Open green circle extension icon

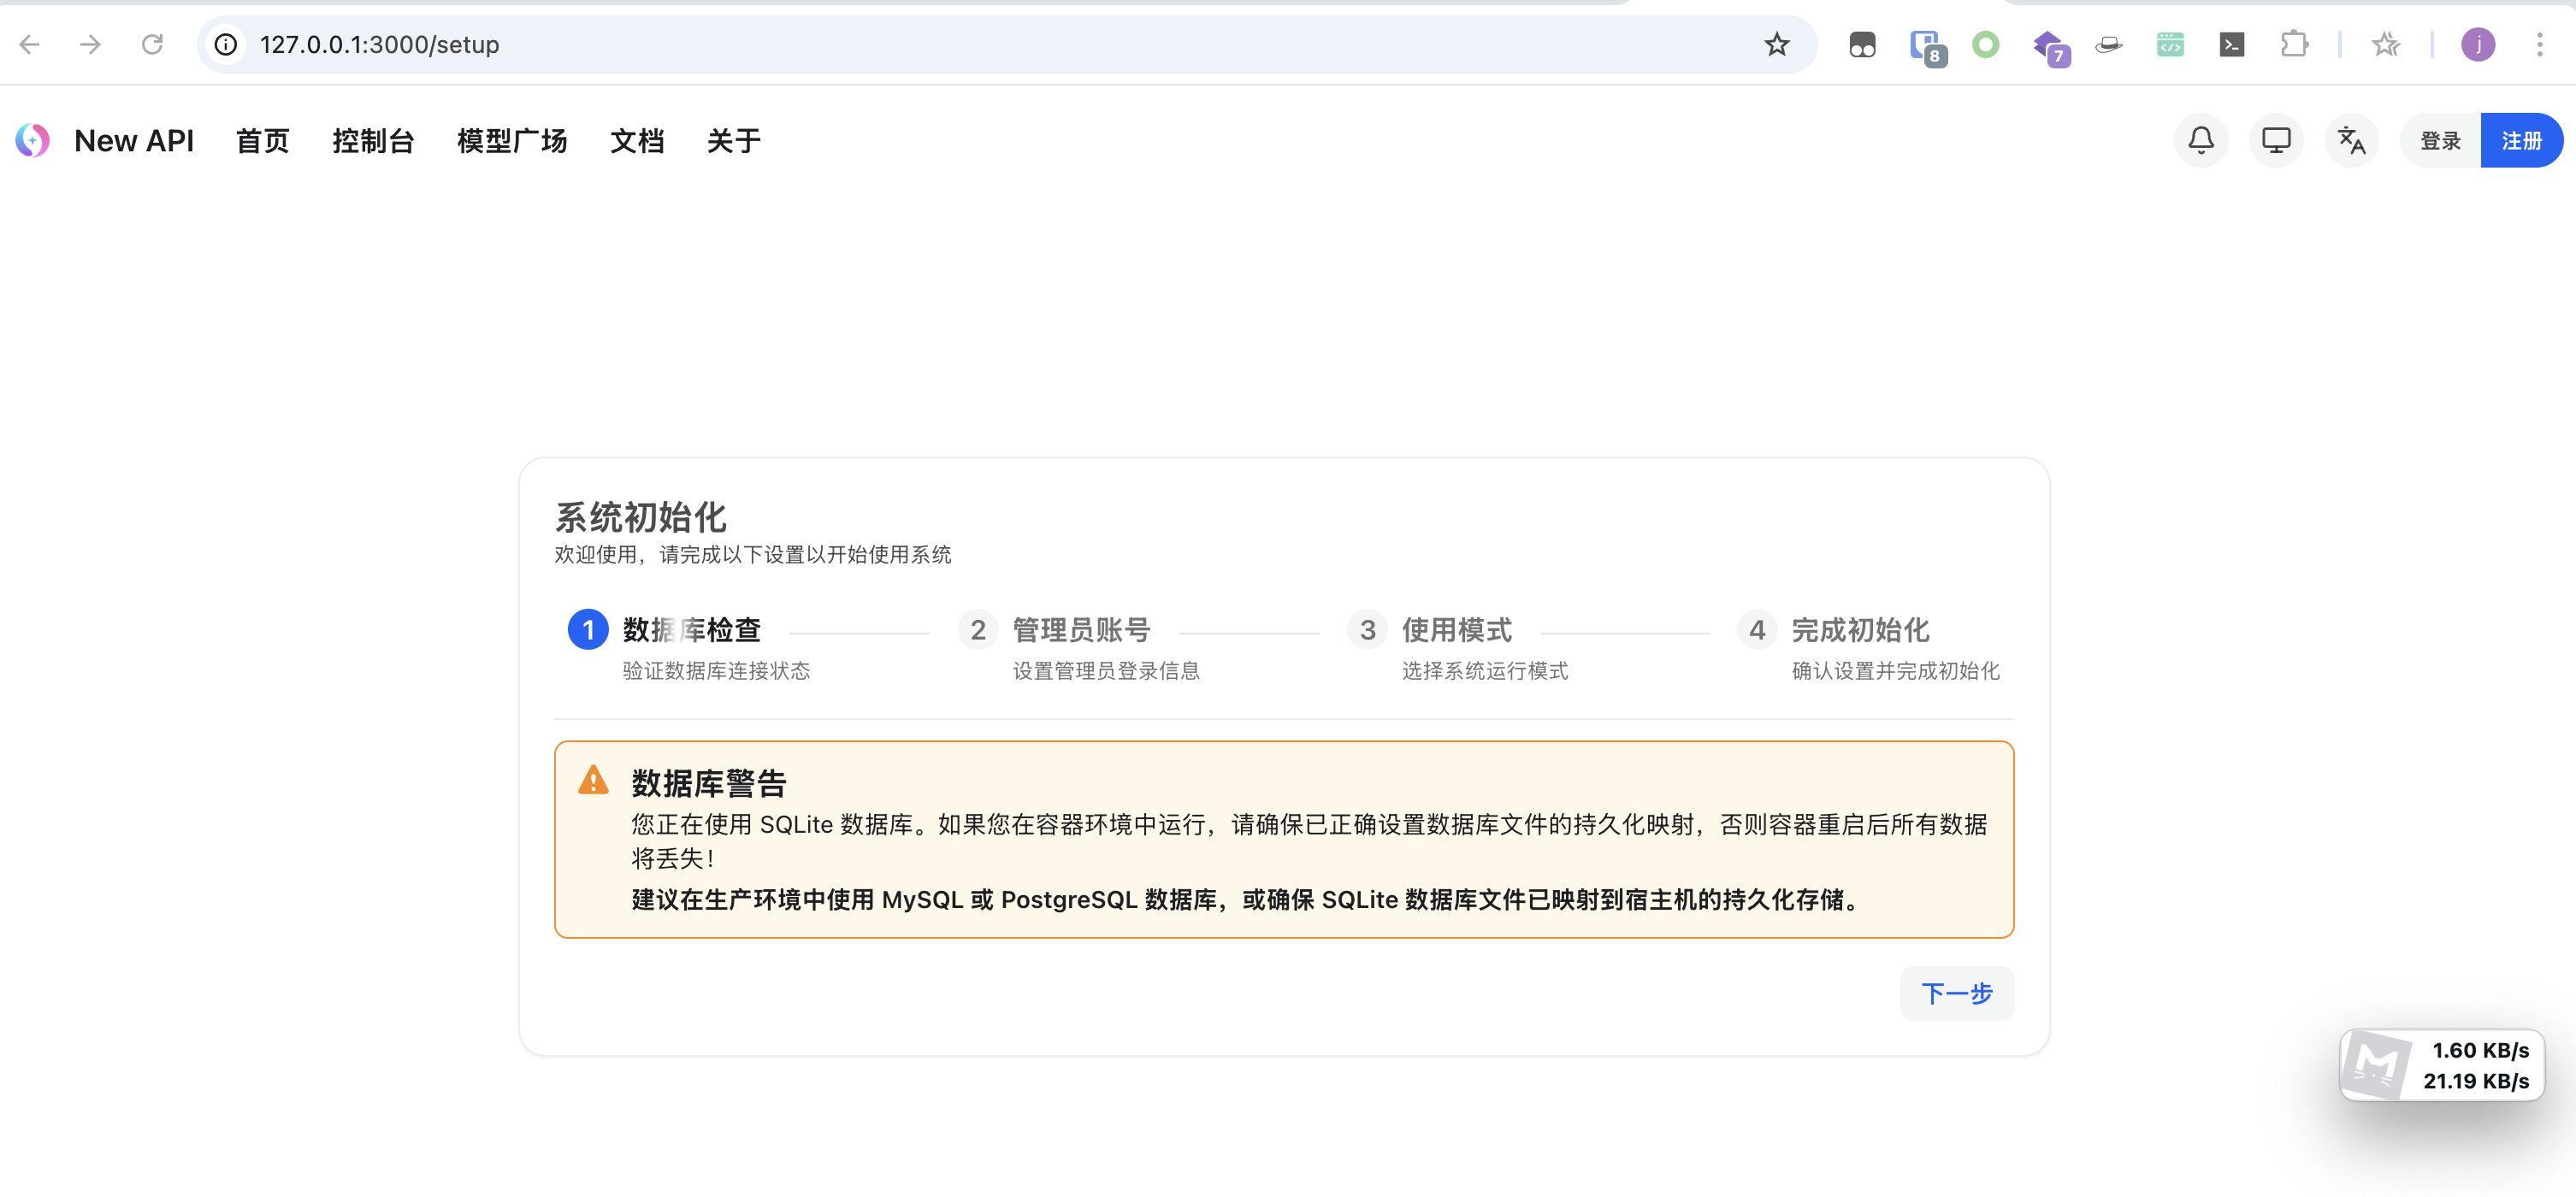point(1986,44)
